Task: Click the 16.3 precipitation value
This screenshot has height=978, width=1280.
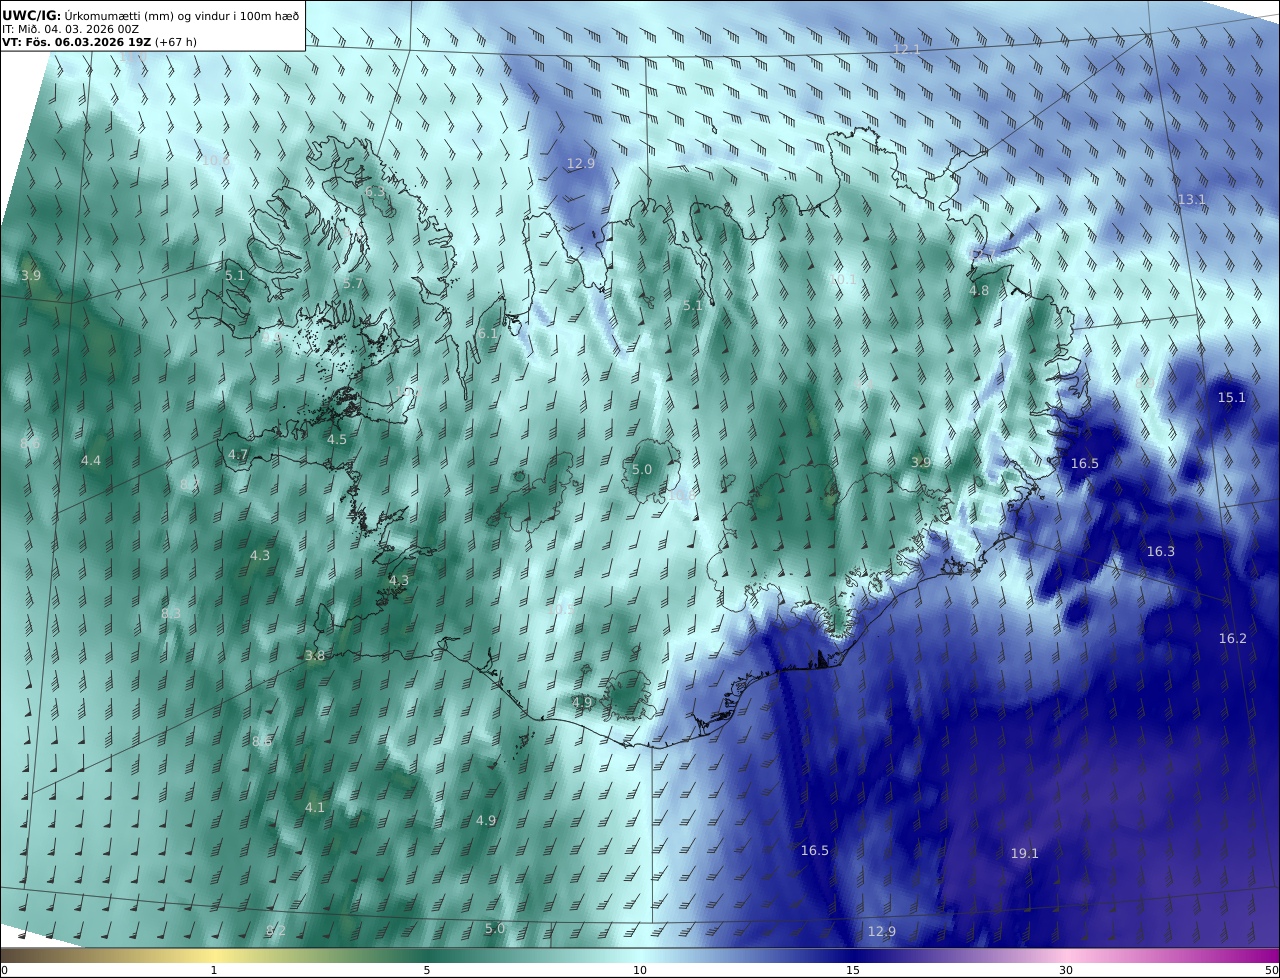Action: click(x=1161, y=552)
